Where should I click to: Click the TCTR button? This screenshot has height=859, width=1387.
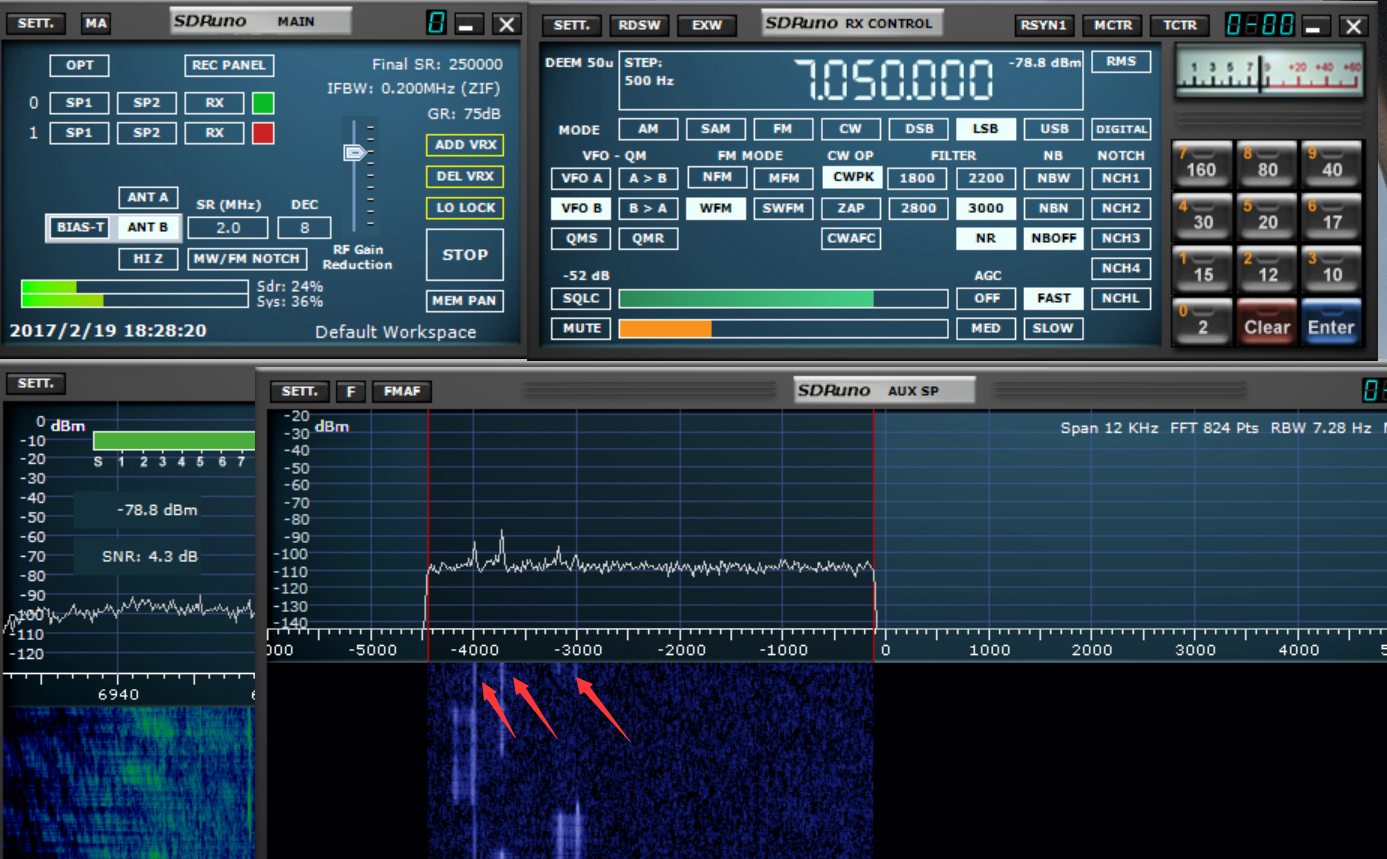coord(1180,26)
